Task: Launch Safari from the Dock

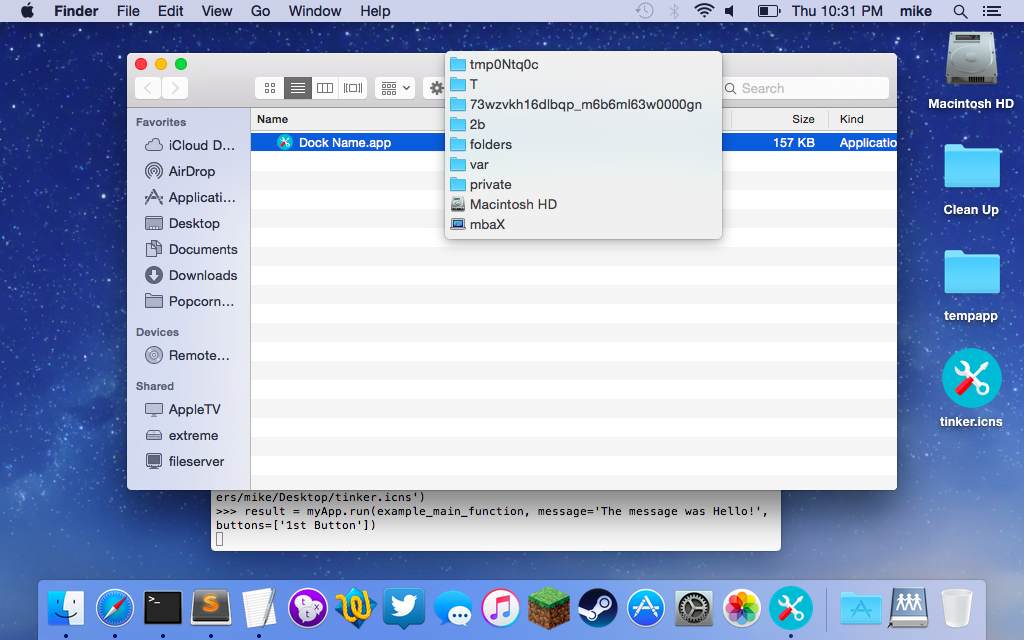Action: [x=114, y=608]
